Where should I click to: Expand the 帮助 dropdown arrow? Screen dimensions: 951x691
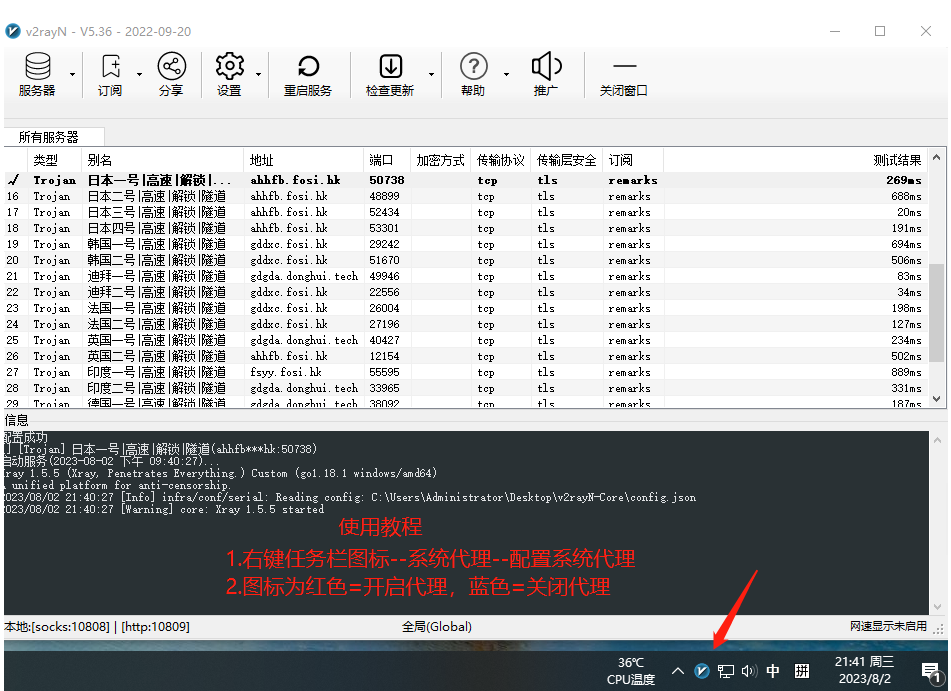tap(506, 75)
